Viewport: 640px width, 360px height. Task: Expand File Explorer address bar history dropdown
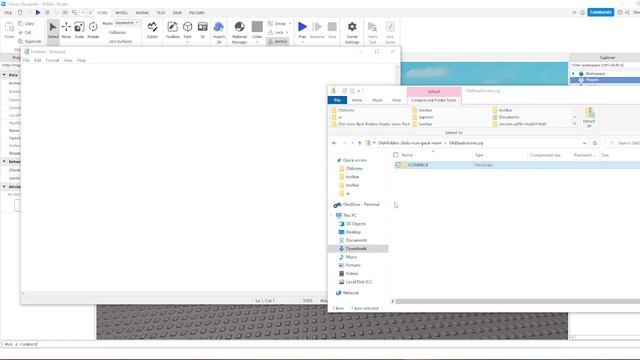584,143
